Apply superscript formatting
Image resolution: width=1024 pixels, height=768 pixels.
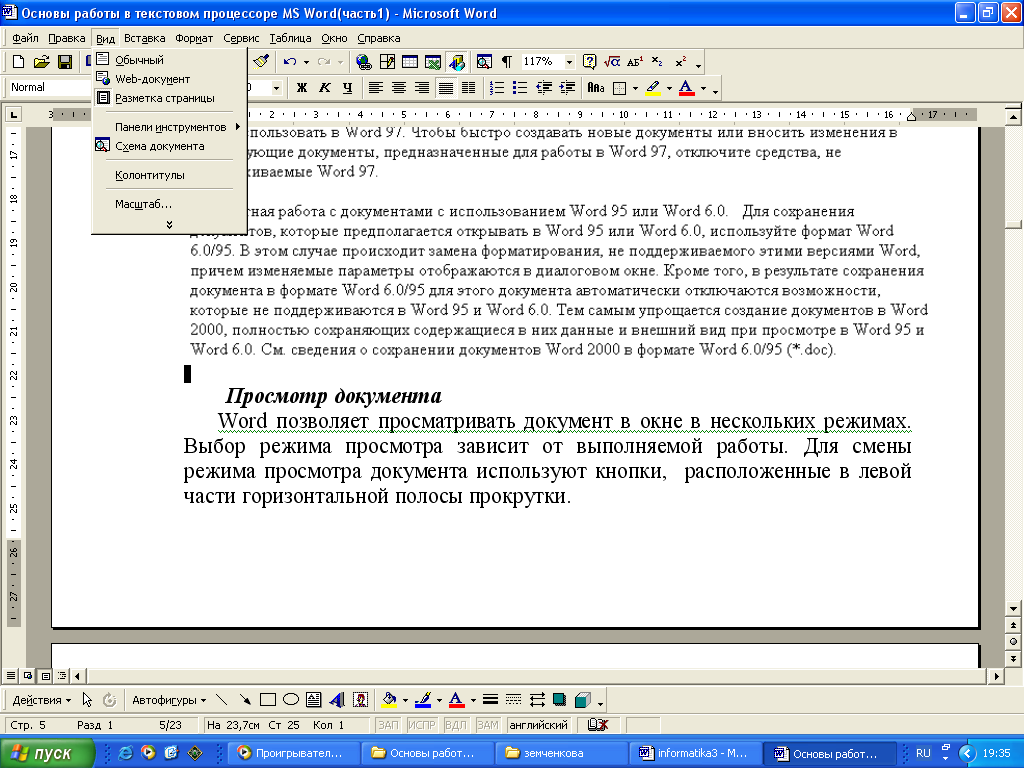(x=680, y=62)
